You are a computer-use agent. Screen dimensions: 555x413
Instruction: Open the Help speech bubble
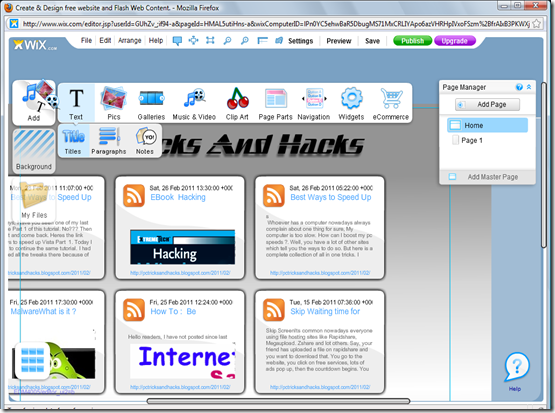tap(516, 372)
